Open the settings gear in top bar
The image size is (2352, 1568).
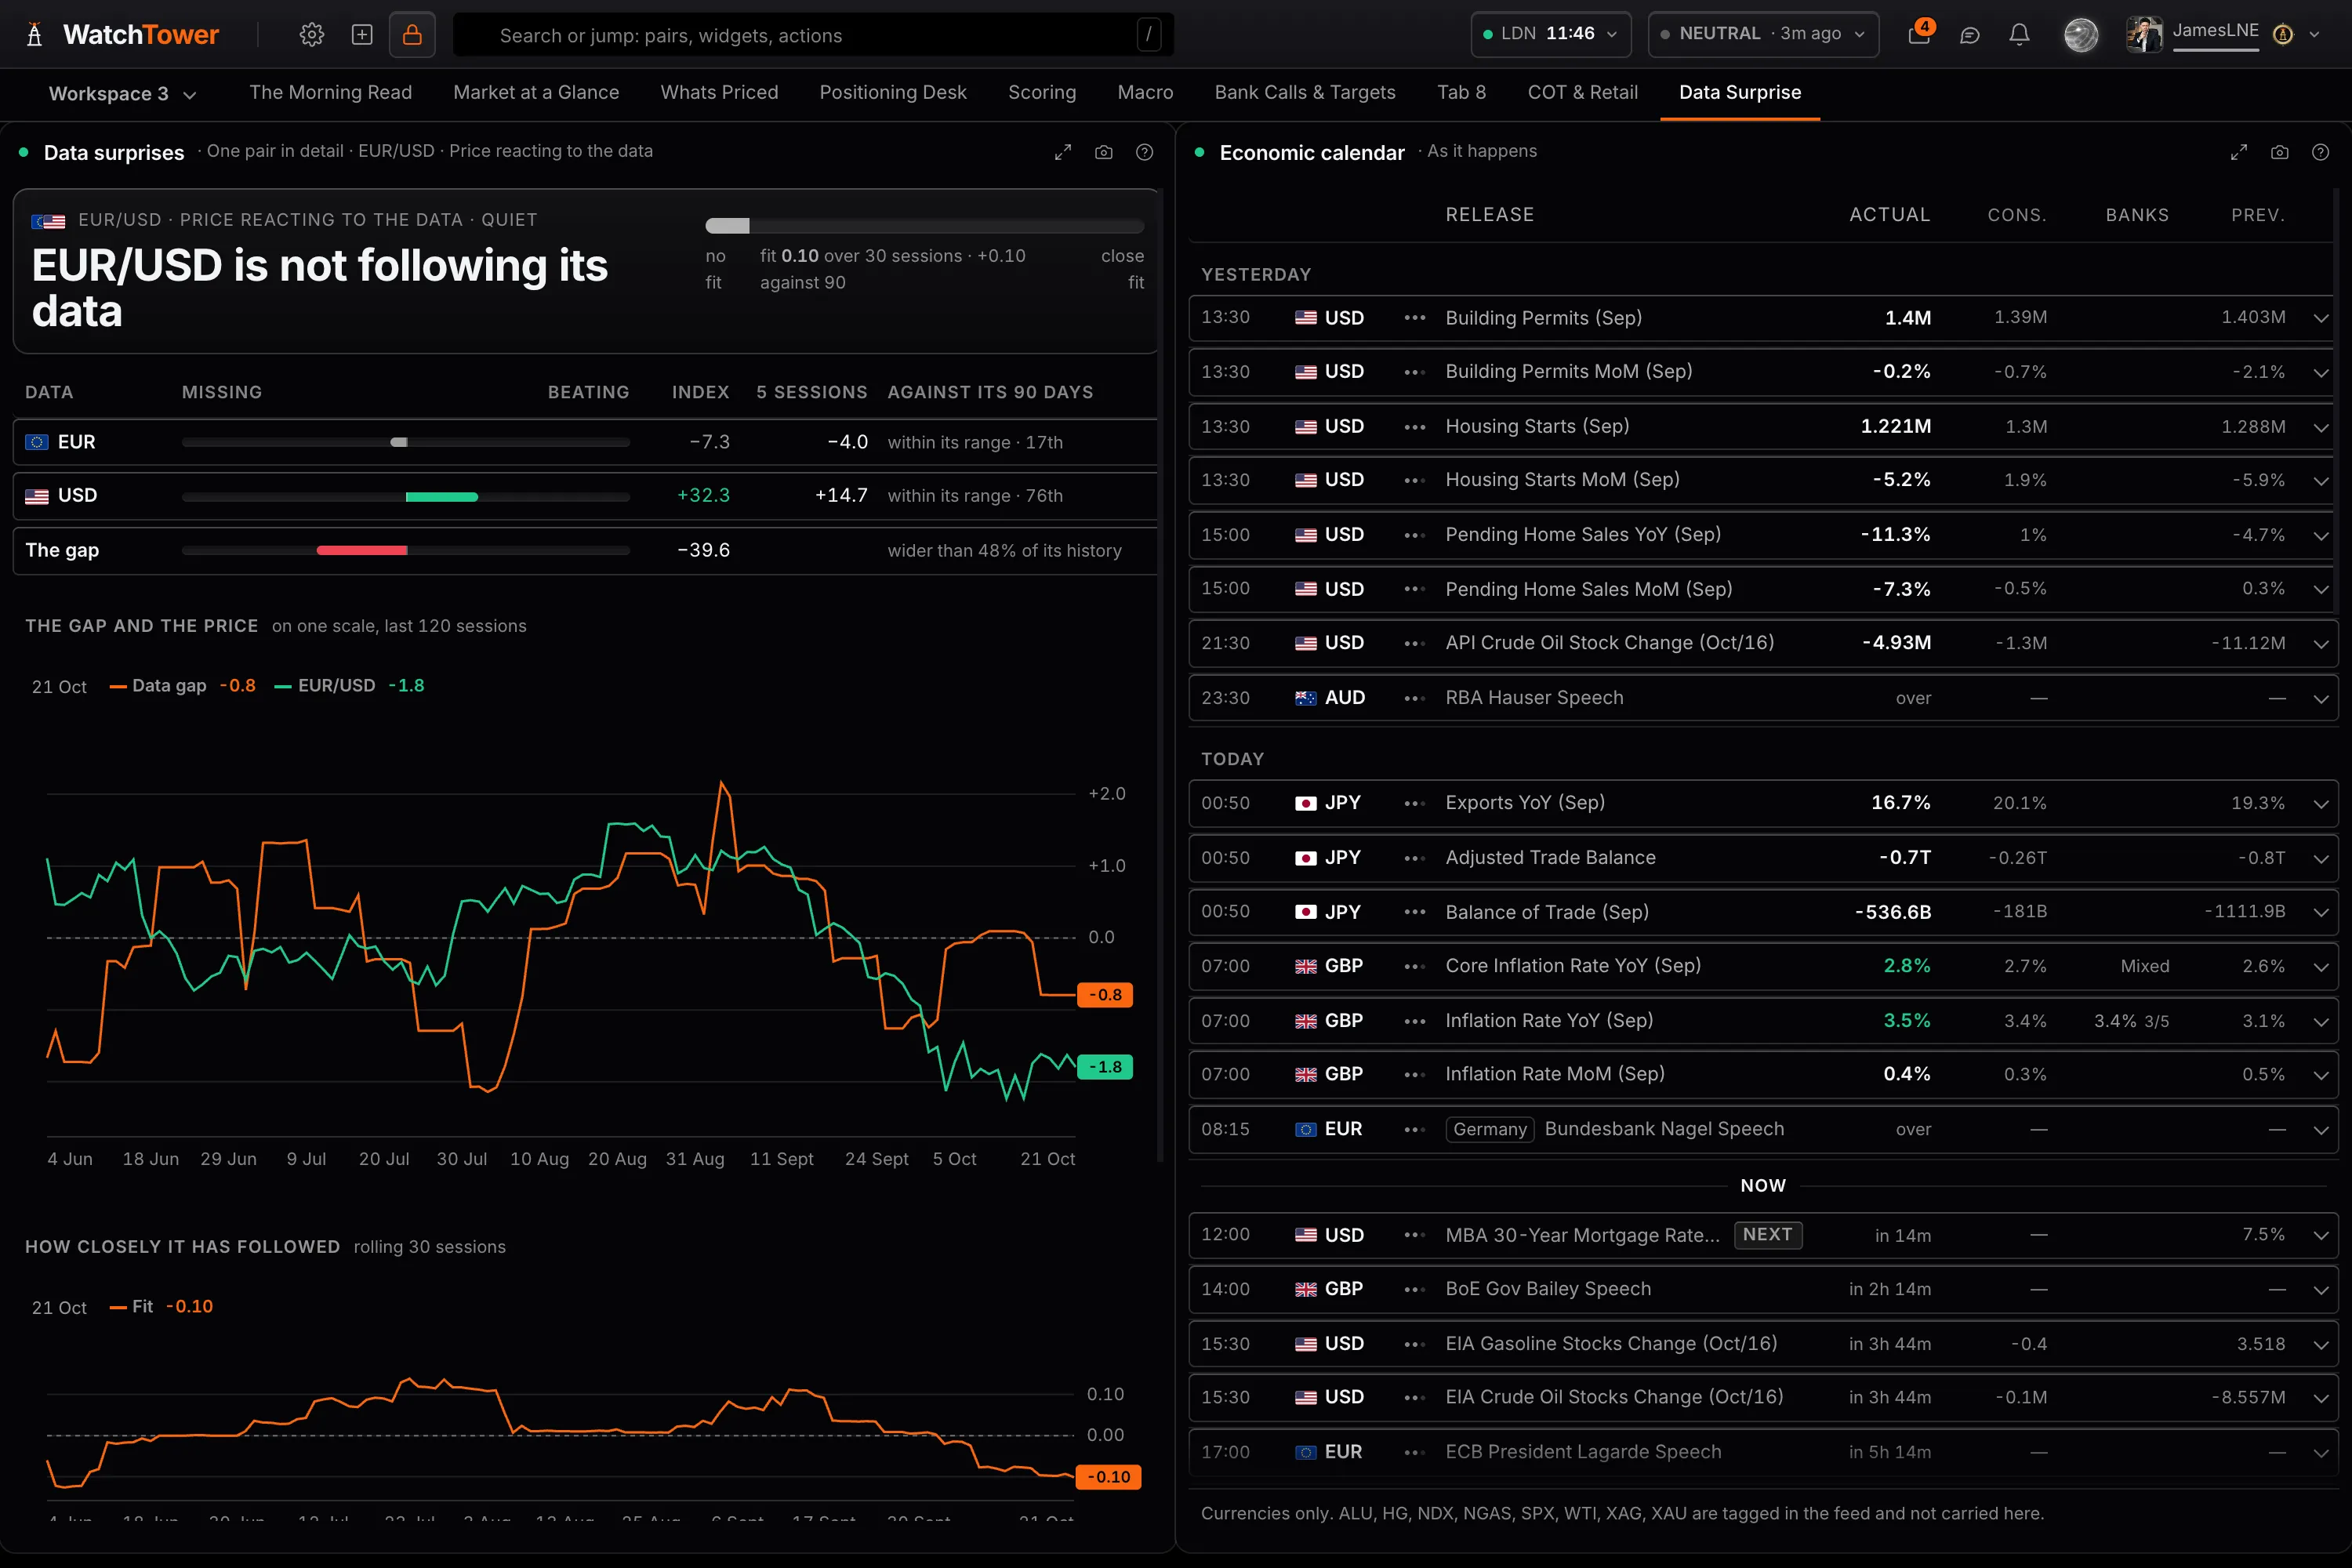[x=312, y=35]
